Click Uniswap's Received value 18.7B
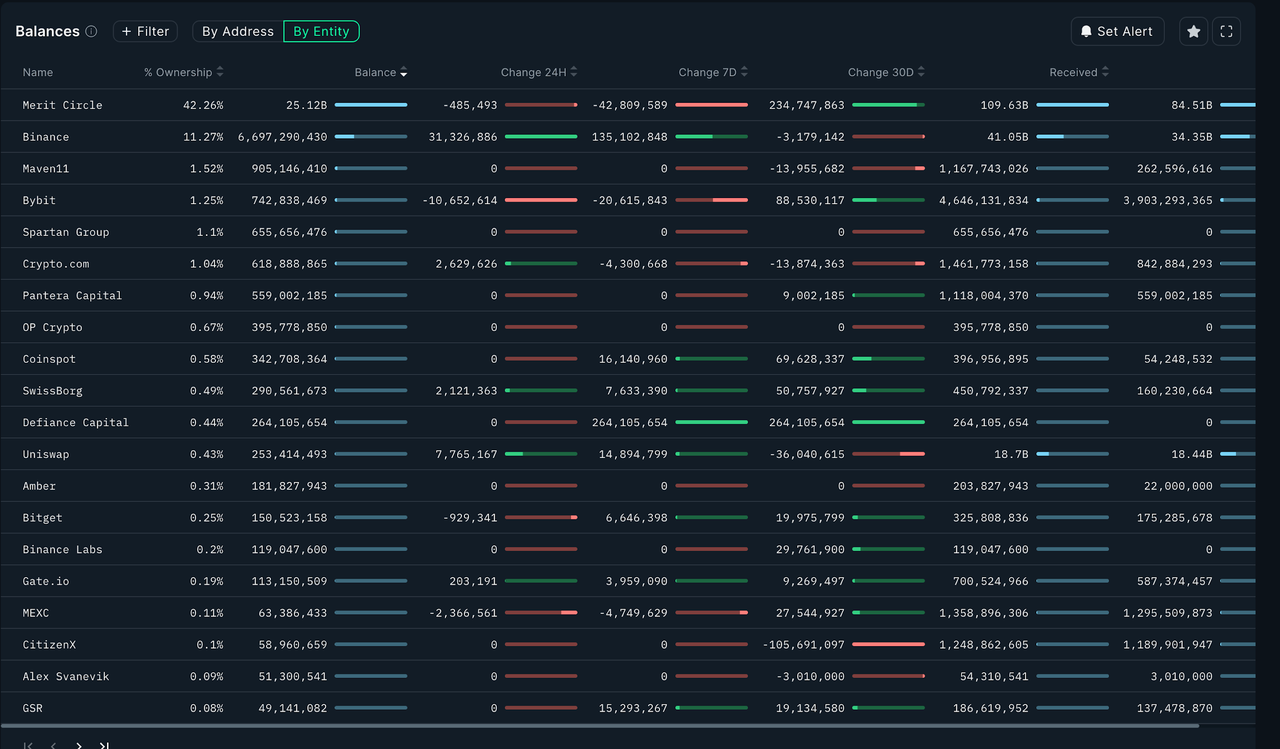The width and height of the screenshot is (1280, 749). point(1012,455)
